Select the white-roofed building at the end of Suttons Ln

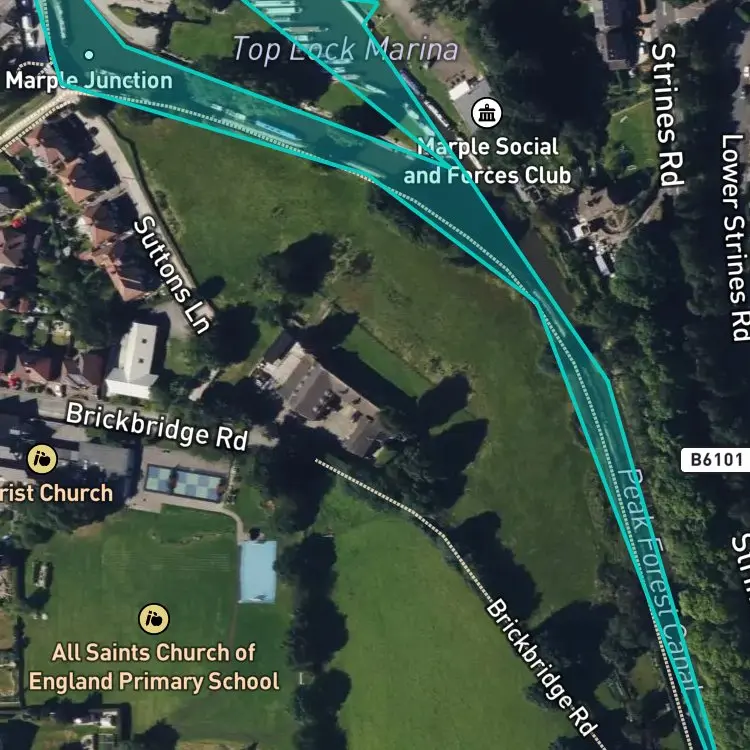click(x=132, y=360)
